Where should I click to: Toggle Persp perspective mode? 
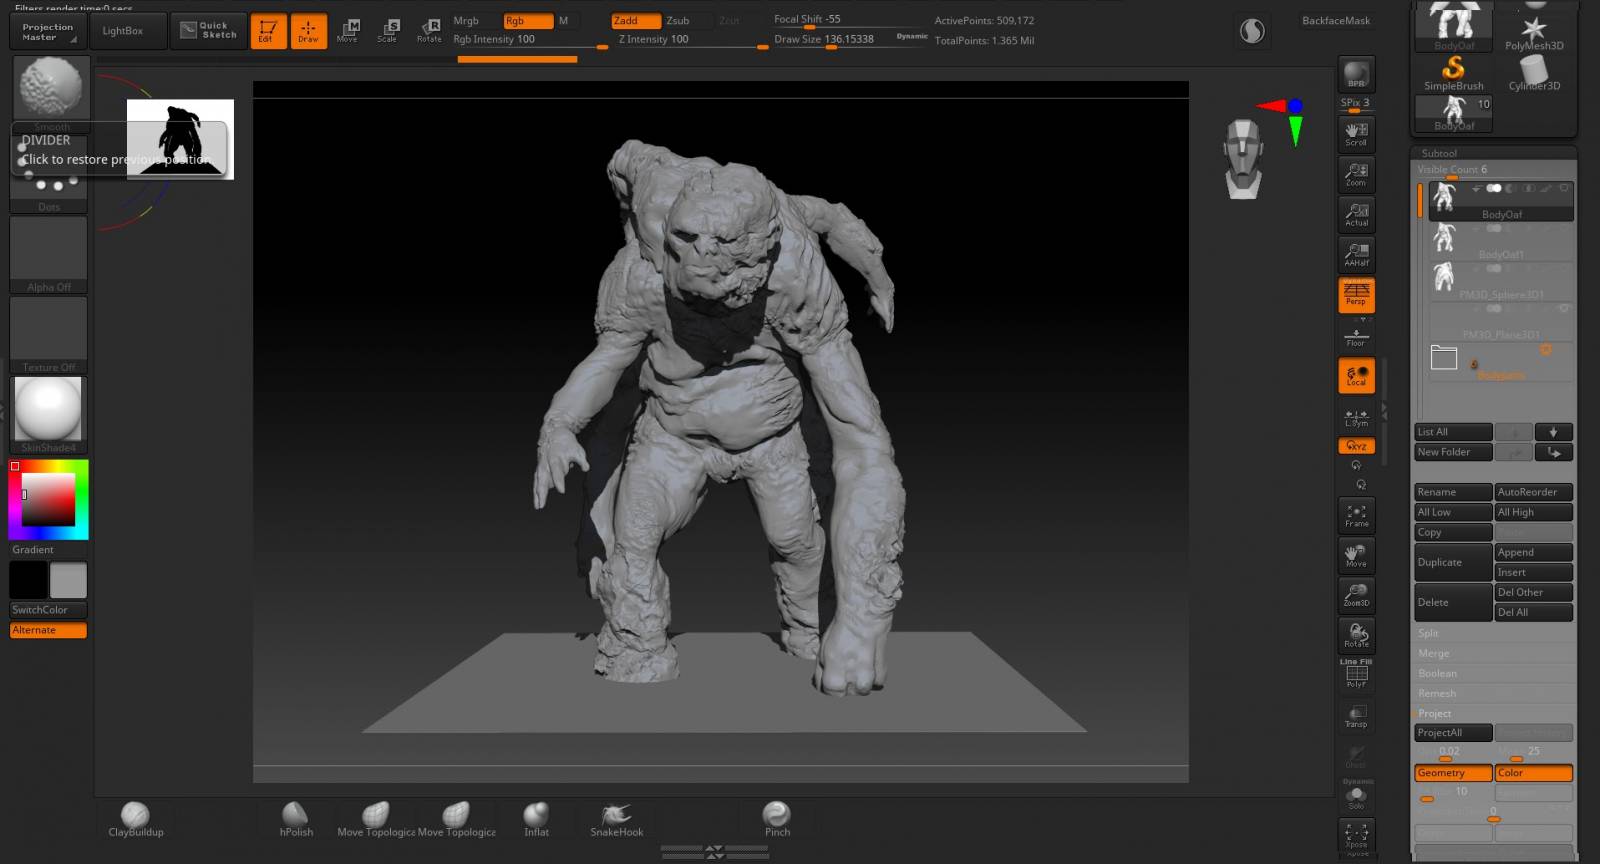[x=1356, y=294]
